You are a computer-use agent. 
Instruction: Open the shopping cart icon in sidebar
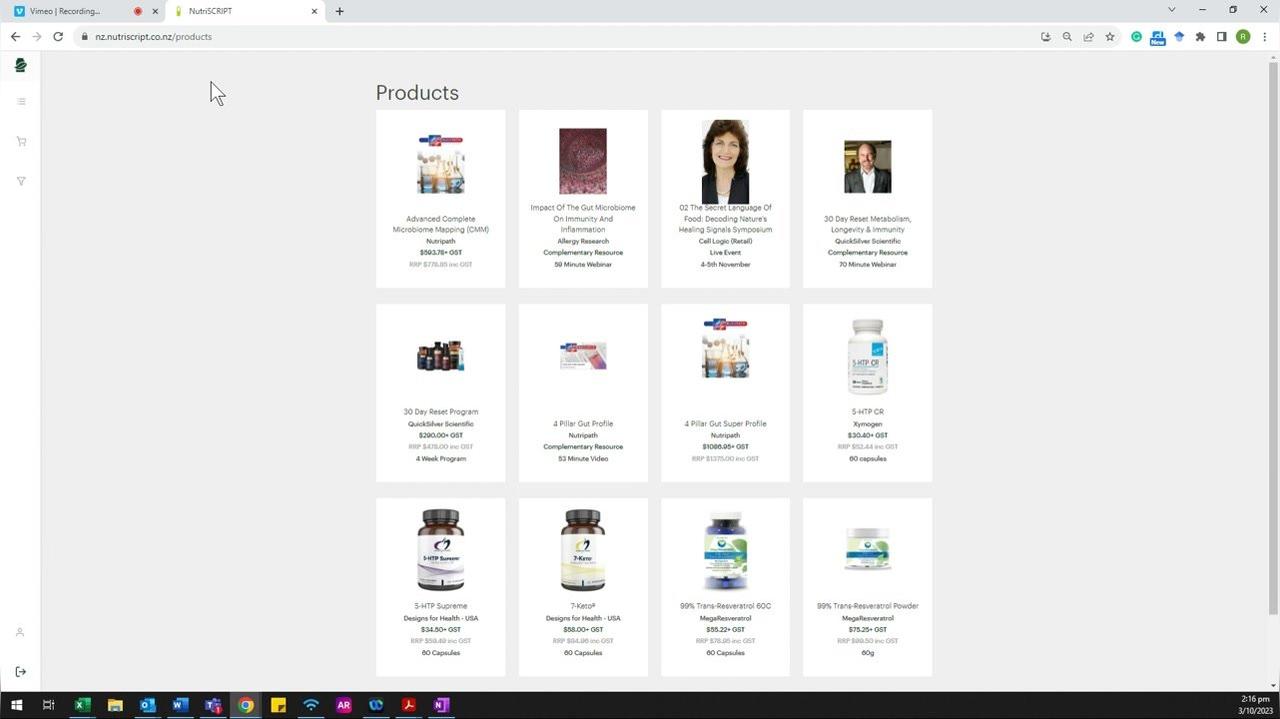pos(21,141)
